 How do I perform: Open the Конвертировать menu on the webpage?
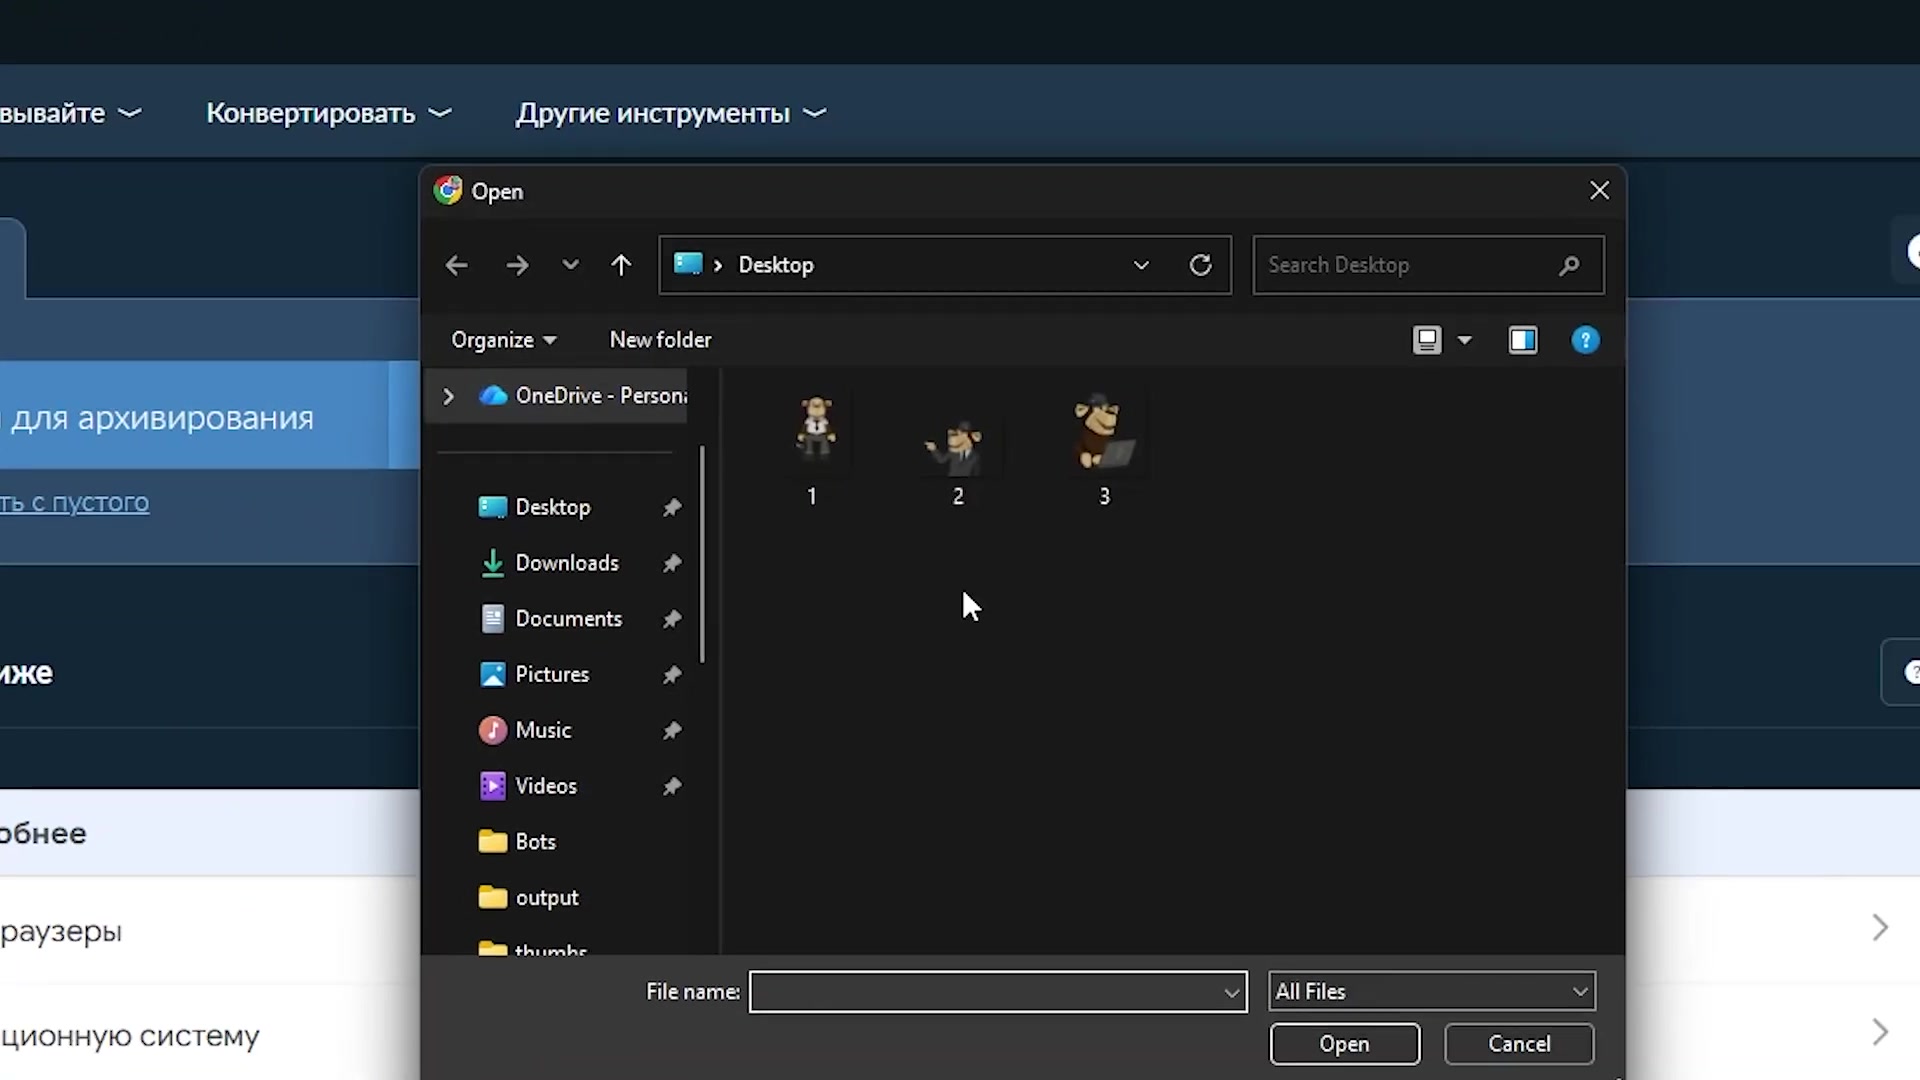pos(329,114)
